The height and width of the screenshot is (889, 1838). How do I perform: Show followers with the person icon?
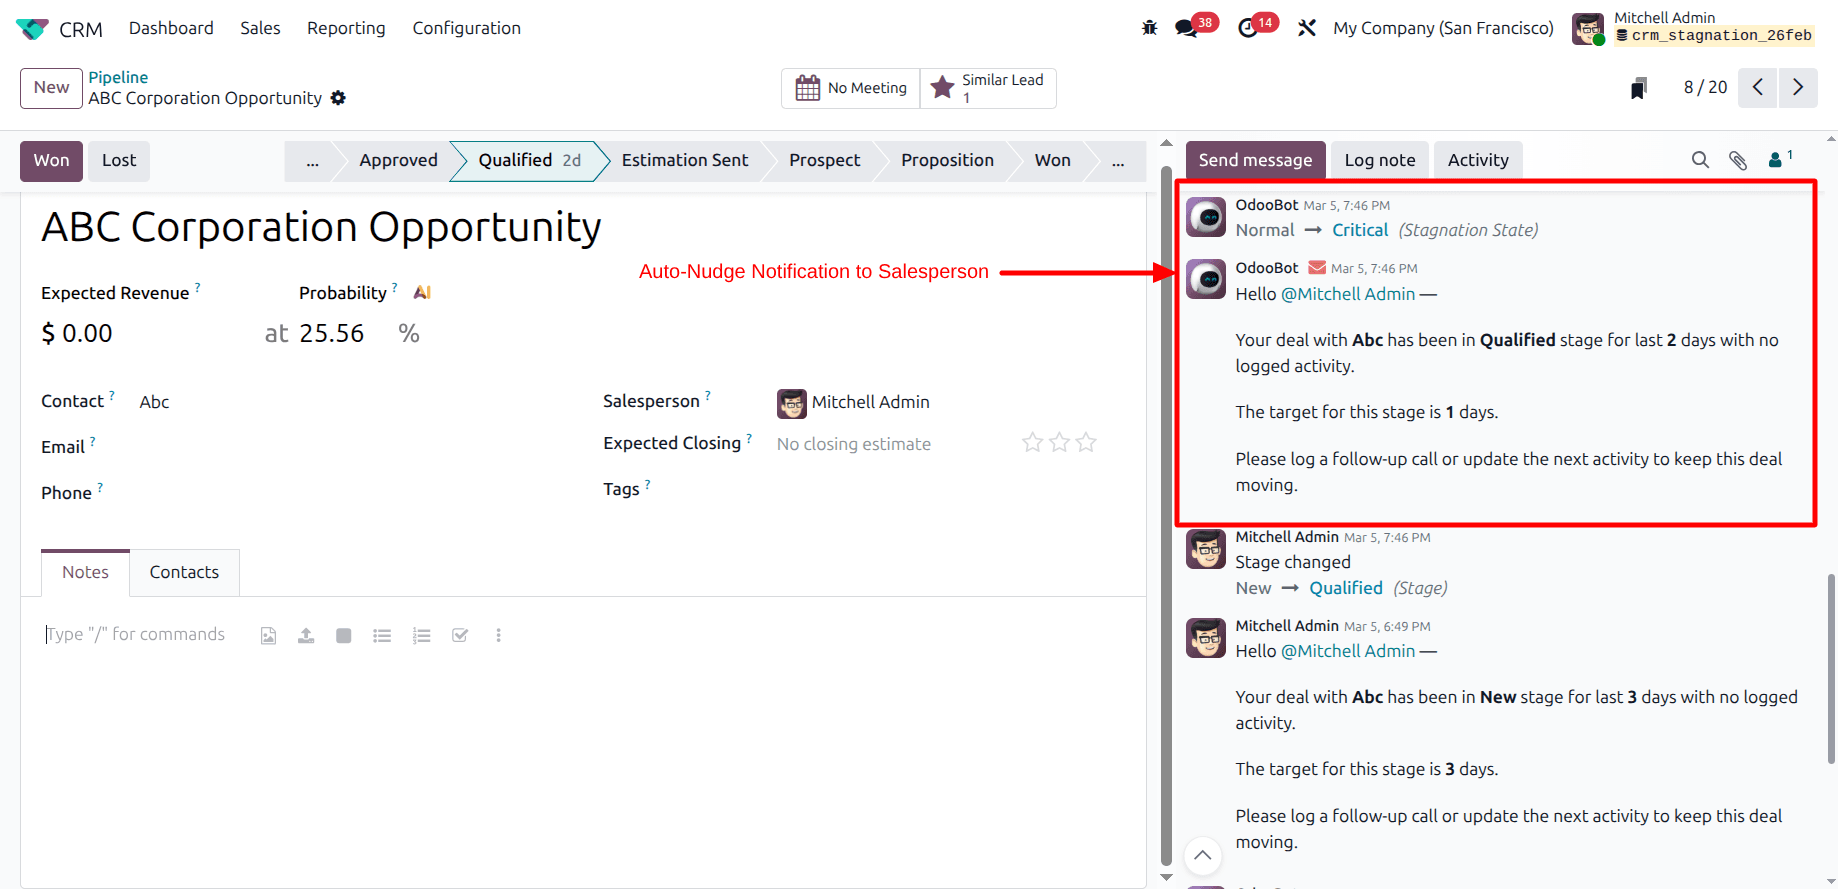1779,159
